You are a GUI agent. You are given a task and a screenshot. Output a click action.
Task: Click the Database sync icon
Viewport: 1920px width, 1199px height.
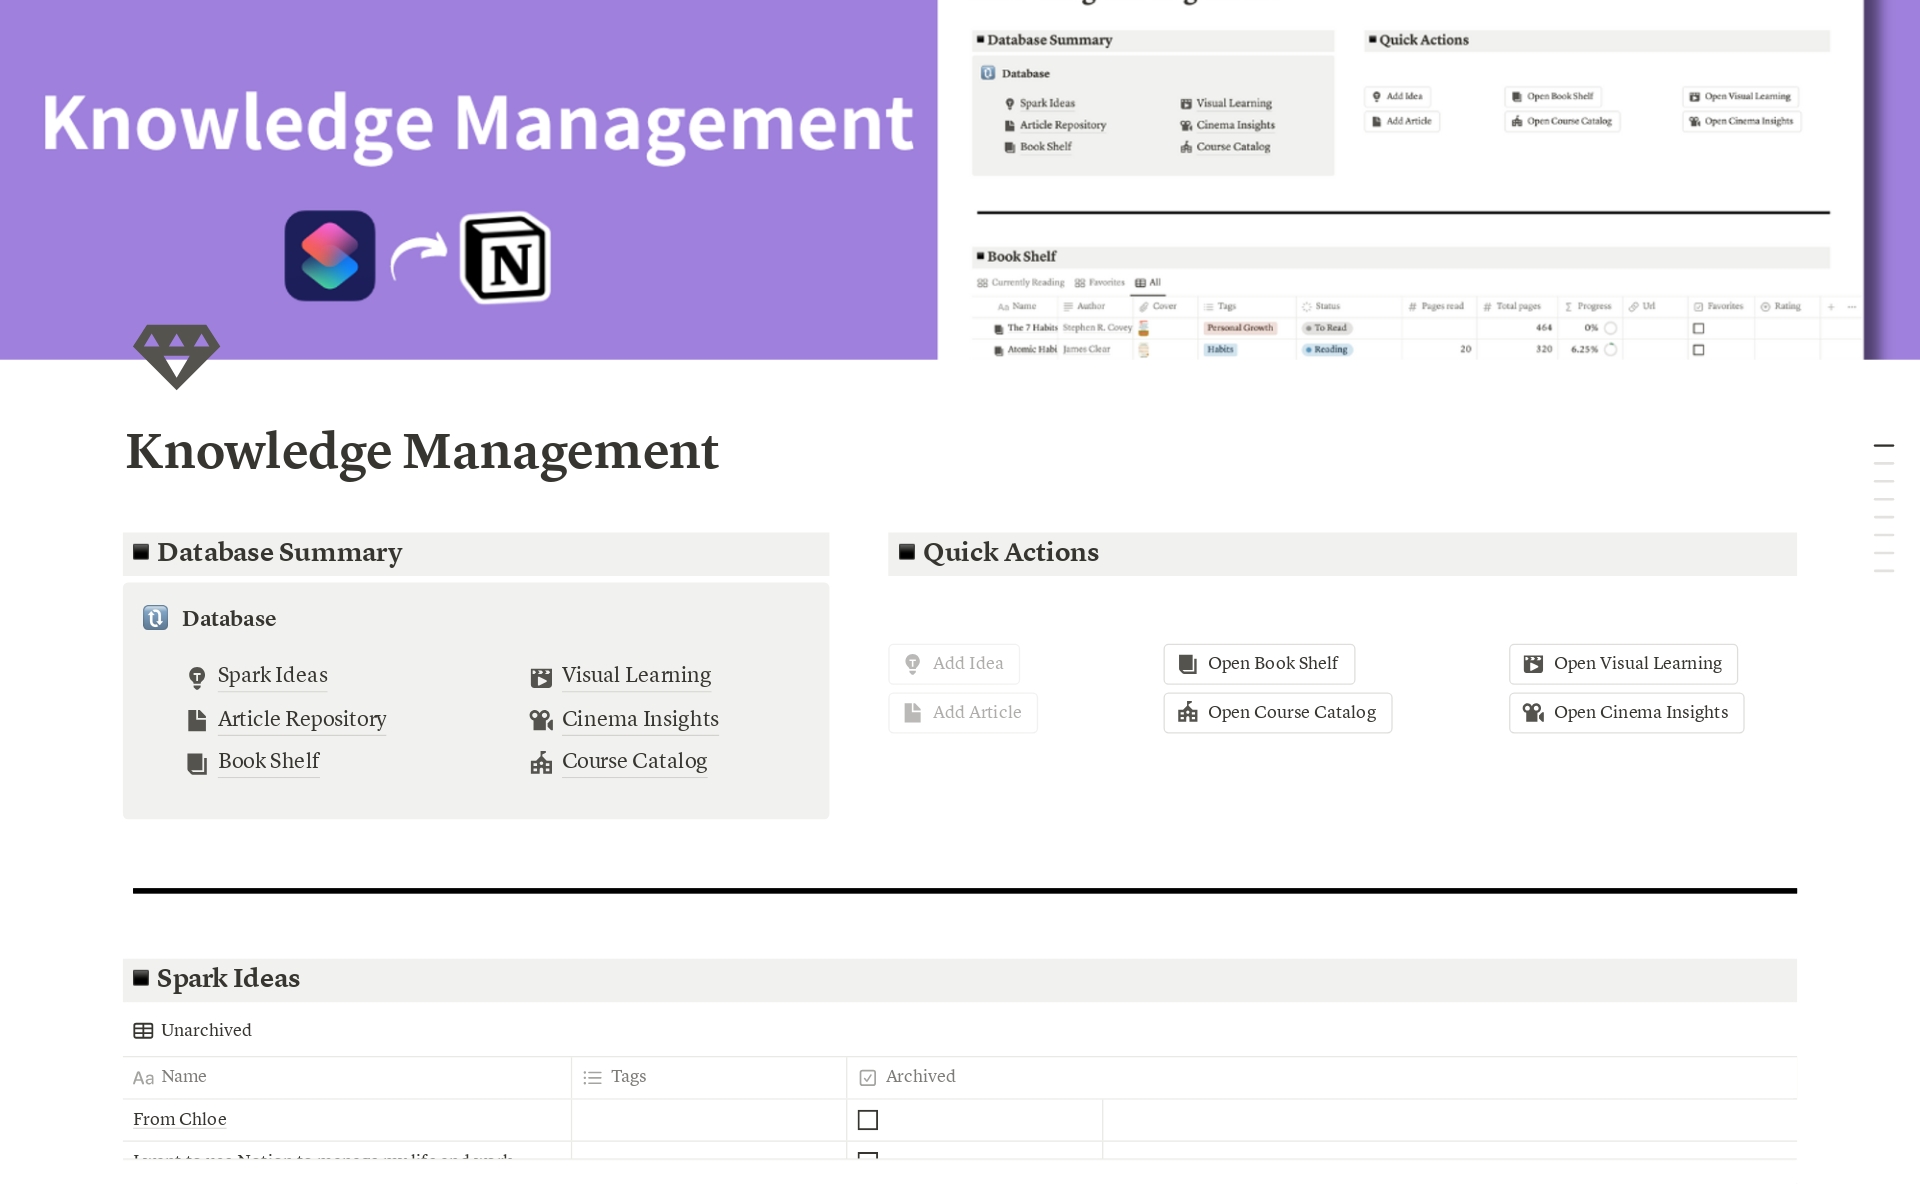point(155,618)
